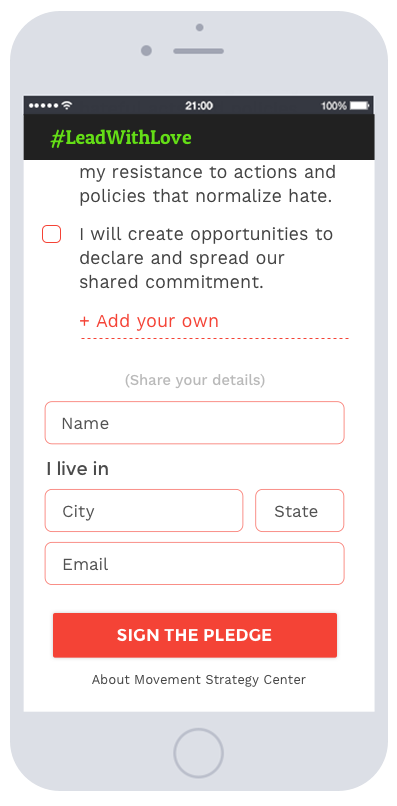Check the create opportunities pledge checkbox
397x806 pixels.
pyautogui.click(x=51, y=234)
